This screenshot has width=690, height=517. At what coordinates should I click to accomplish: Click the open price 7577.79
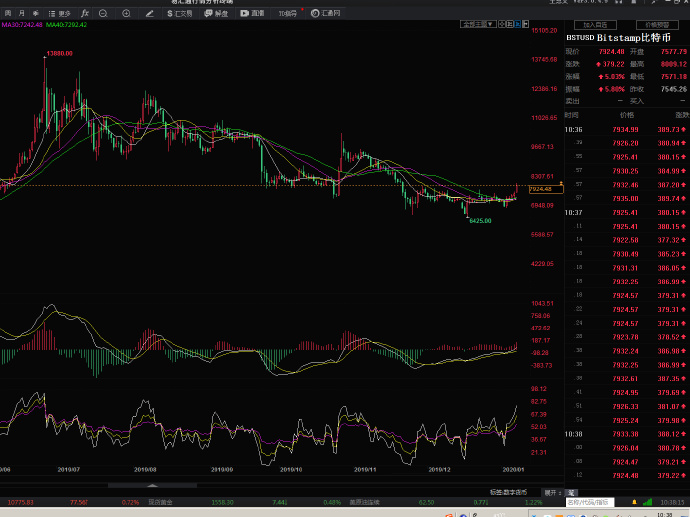pyautogui.click(x=674, y=52)
